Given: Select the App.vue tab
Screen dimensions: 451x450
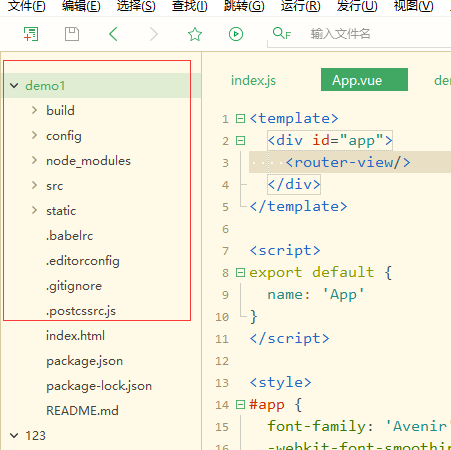Looking at the screenshot, I should coord(364,80).
